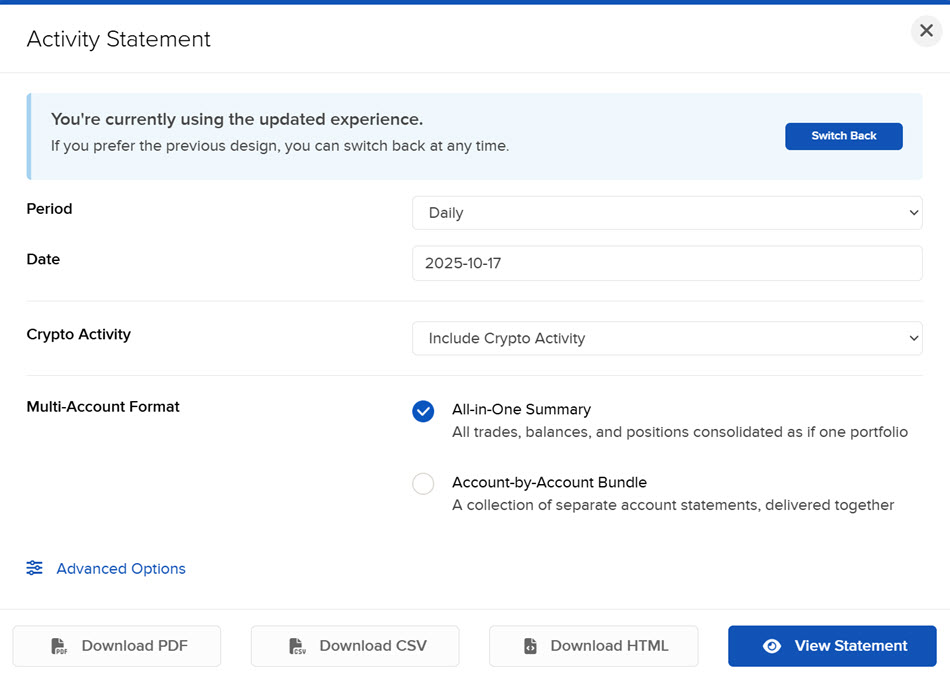This screenshot has height=680, width=950.
Task: Click the filter sliders icon beside Advanced Options
Action: click(34, 568)
